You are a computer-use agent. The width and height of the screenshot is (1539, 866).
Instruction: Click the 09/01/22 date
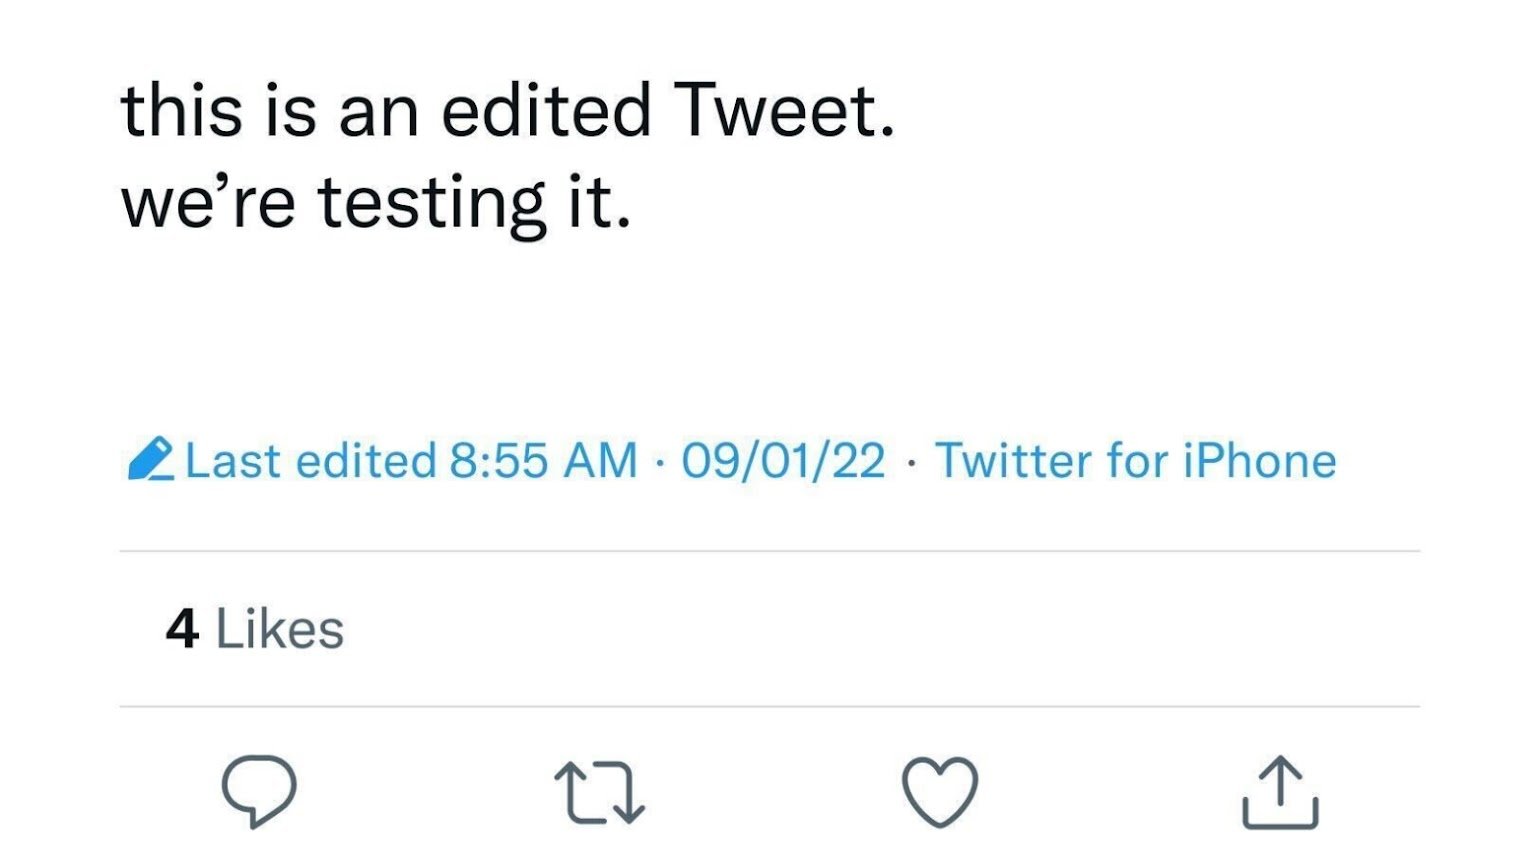(x=783, y=461)
